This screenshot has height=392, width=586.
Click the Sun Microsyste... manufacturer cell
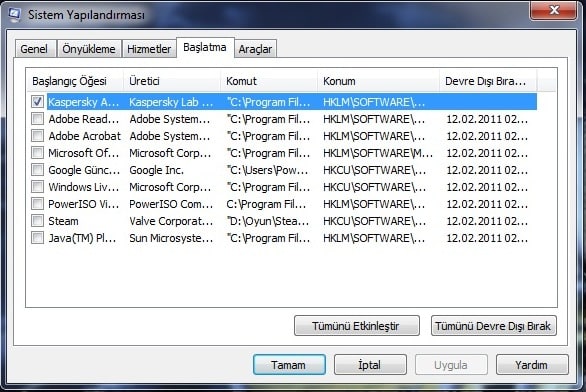tap(171, 238)
